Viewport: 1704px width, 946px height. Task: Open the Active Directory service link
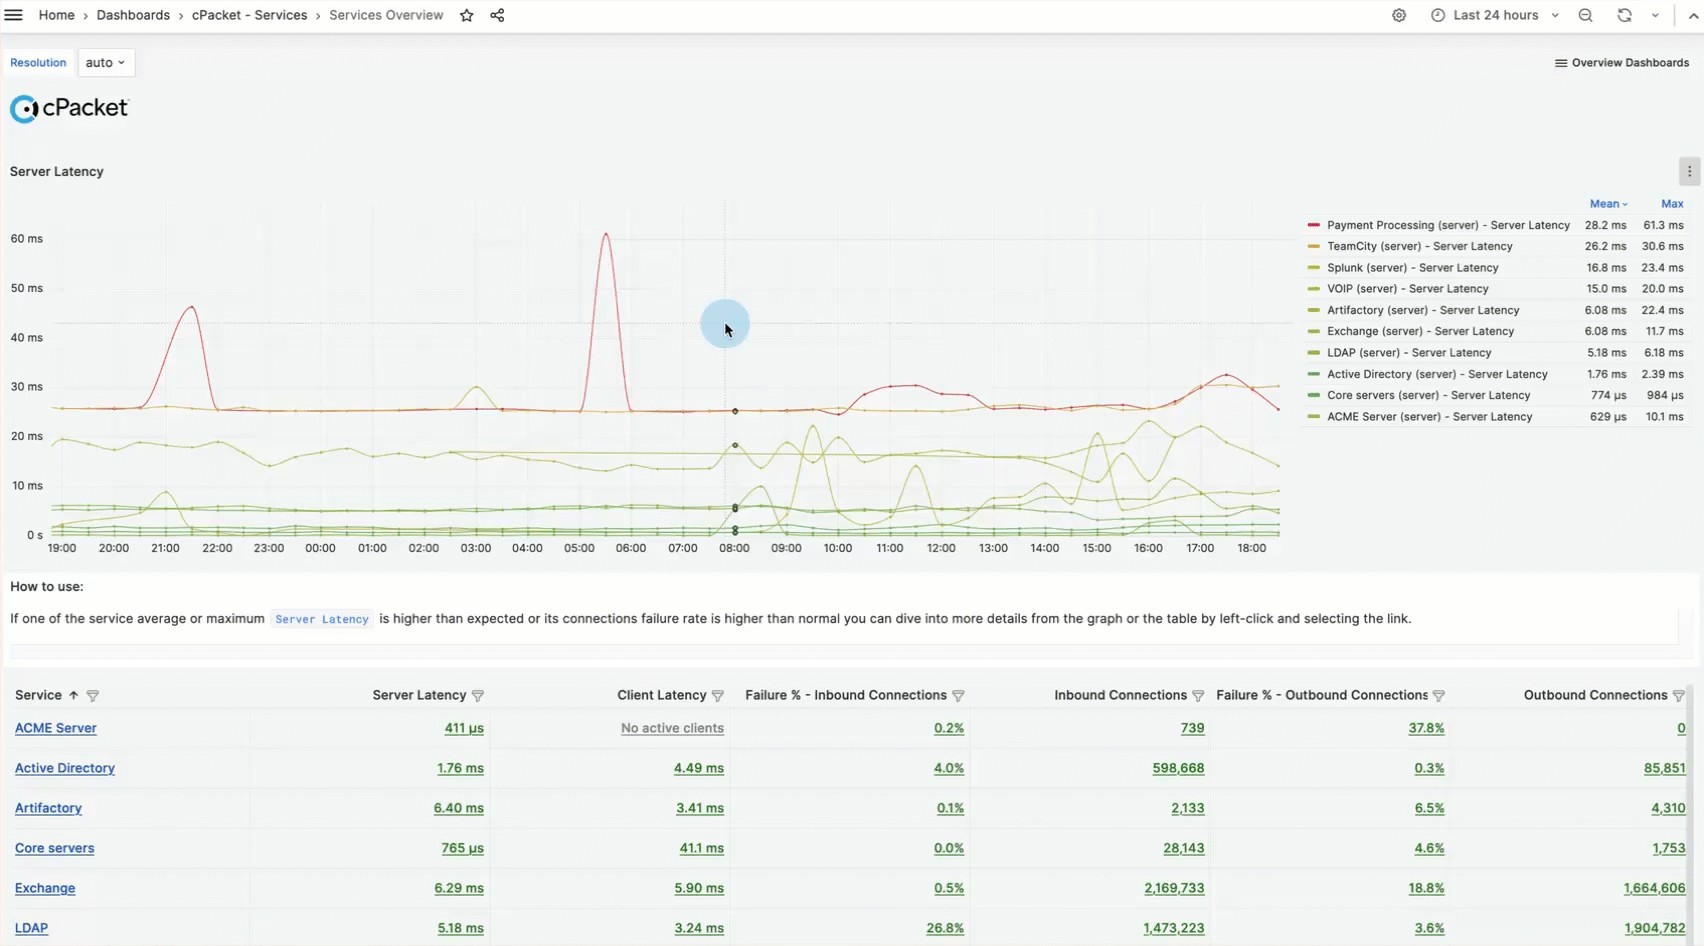point(64,768)
